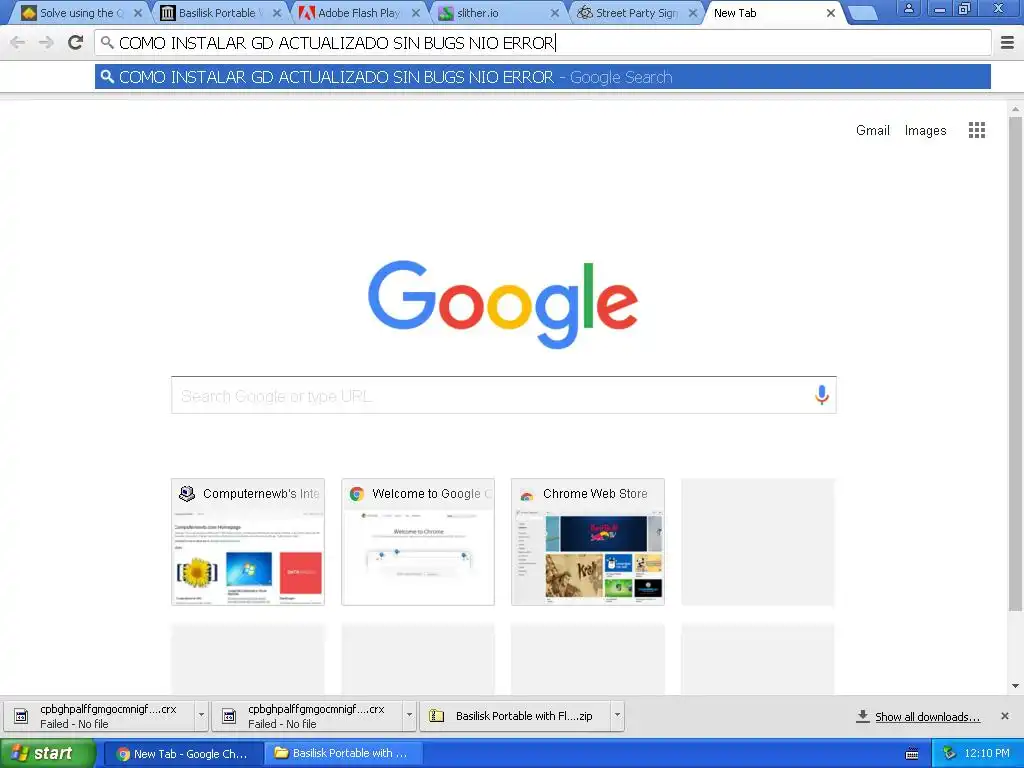Click the Google search box

503,395
